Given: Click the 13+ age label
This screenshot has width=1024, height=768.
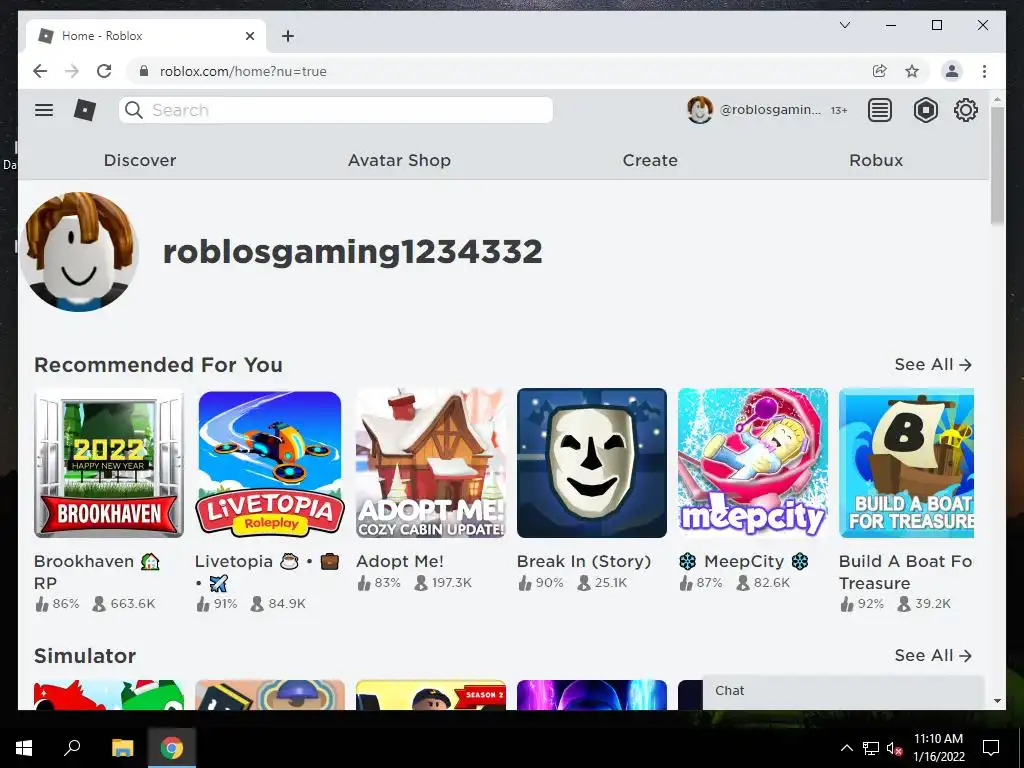Looking at the screenshot, I should pyautogui.click(x=839, y=110).
